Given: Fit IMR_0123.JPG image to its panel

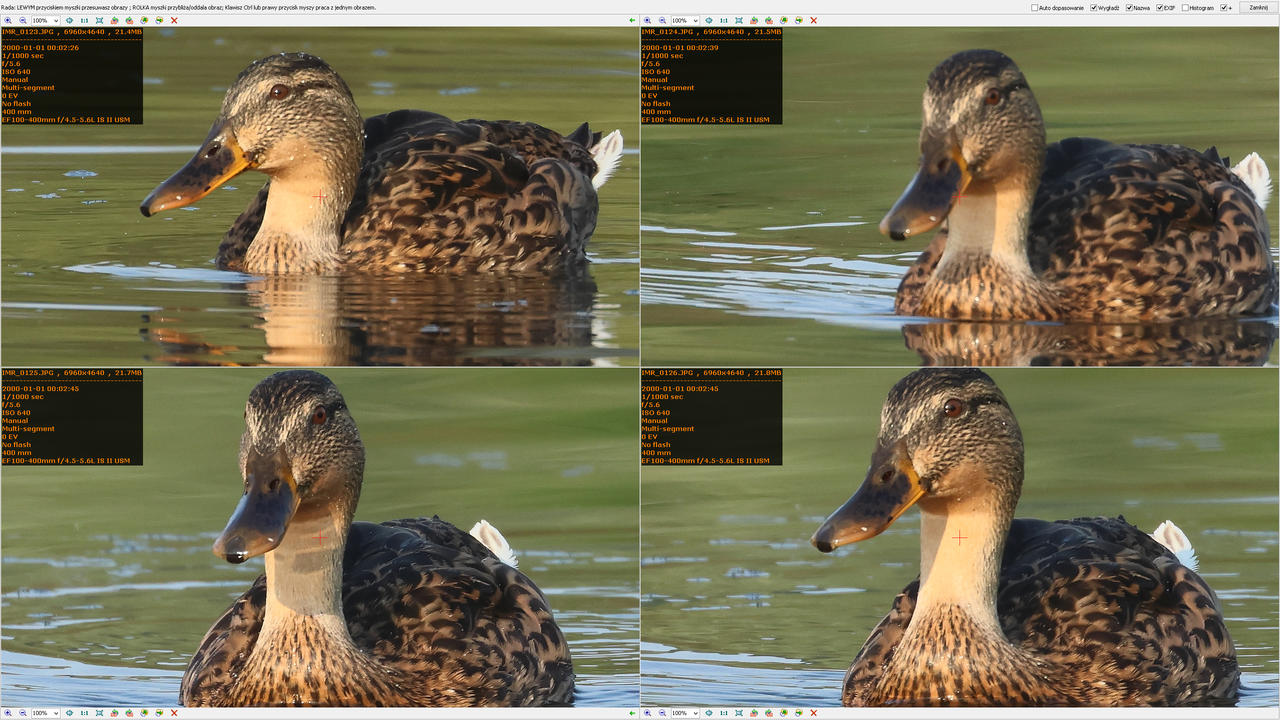Looking at the screenshot, I should click(x=99, y=20).
